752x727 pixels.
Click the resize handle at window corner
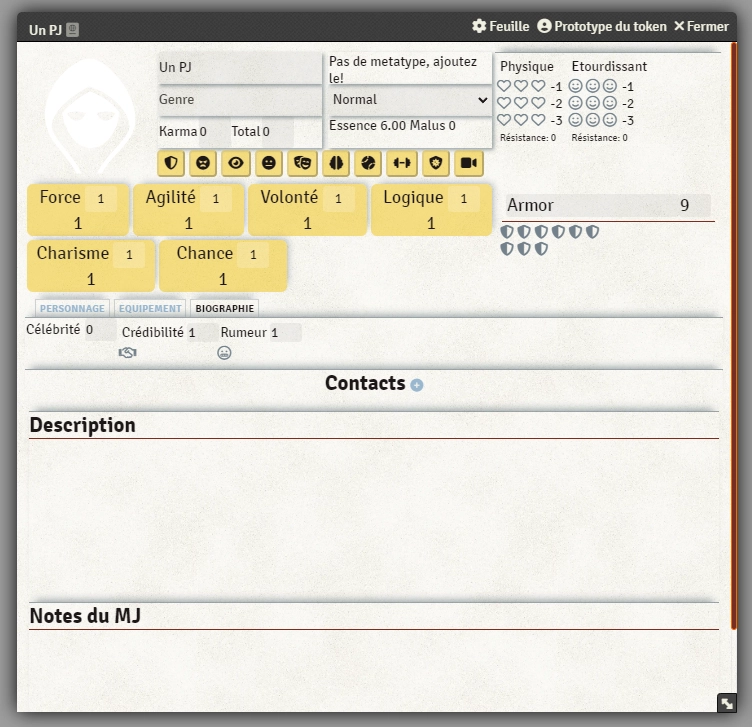727,703
